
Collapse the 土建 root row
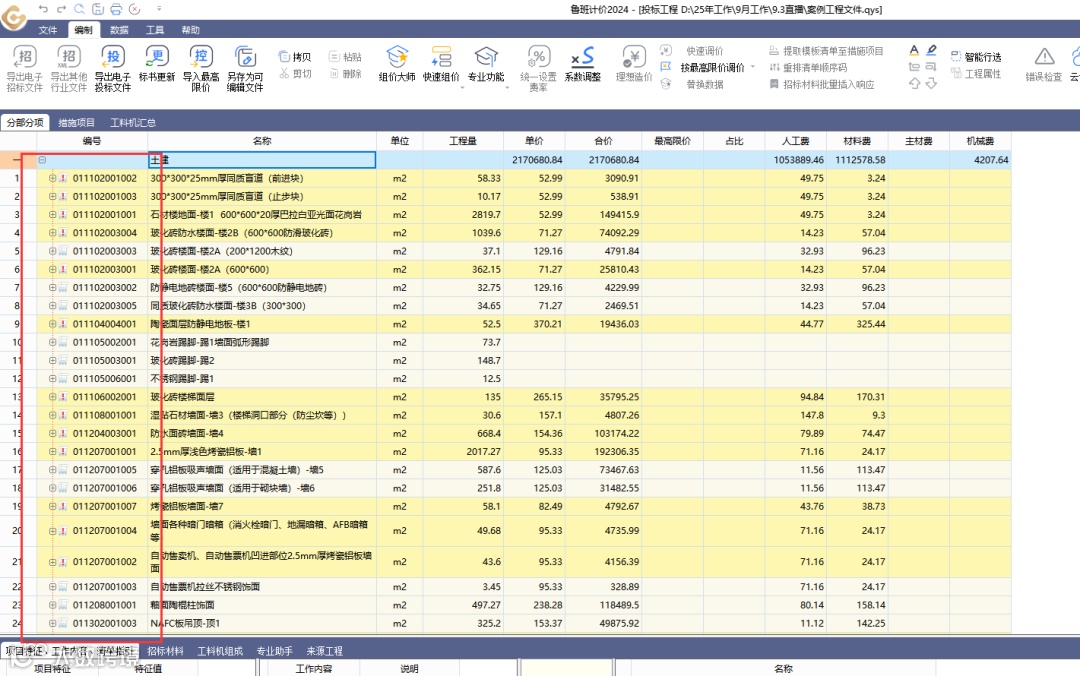point(42,160)
